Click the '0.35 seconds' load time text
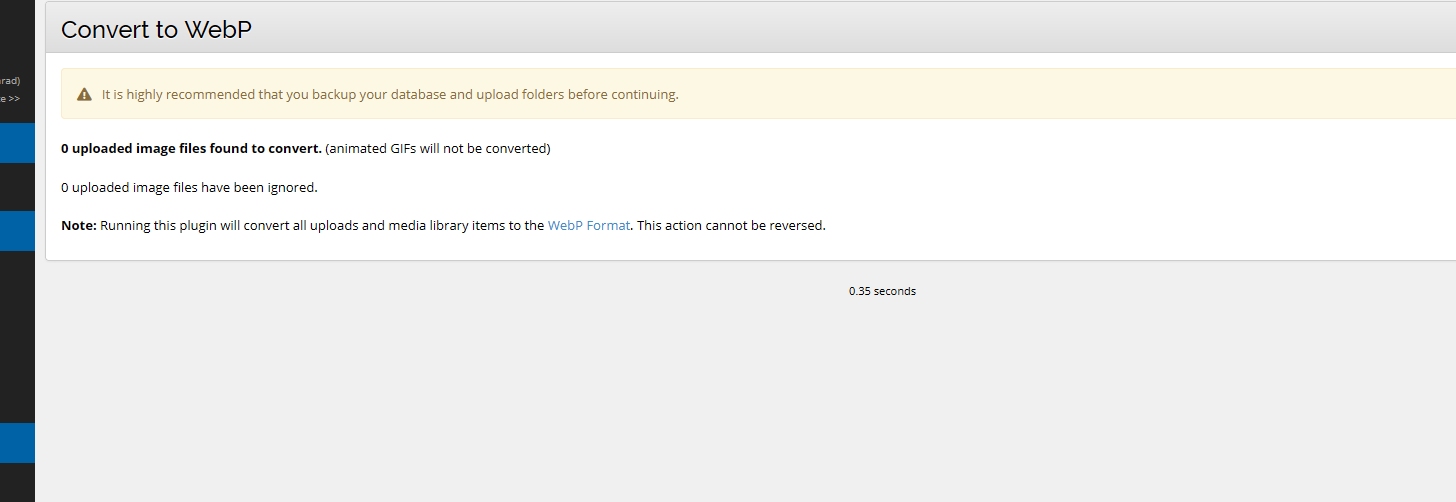Image resolution: width=1456 pixels, height=502 pixels. [882, 292]
